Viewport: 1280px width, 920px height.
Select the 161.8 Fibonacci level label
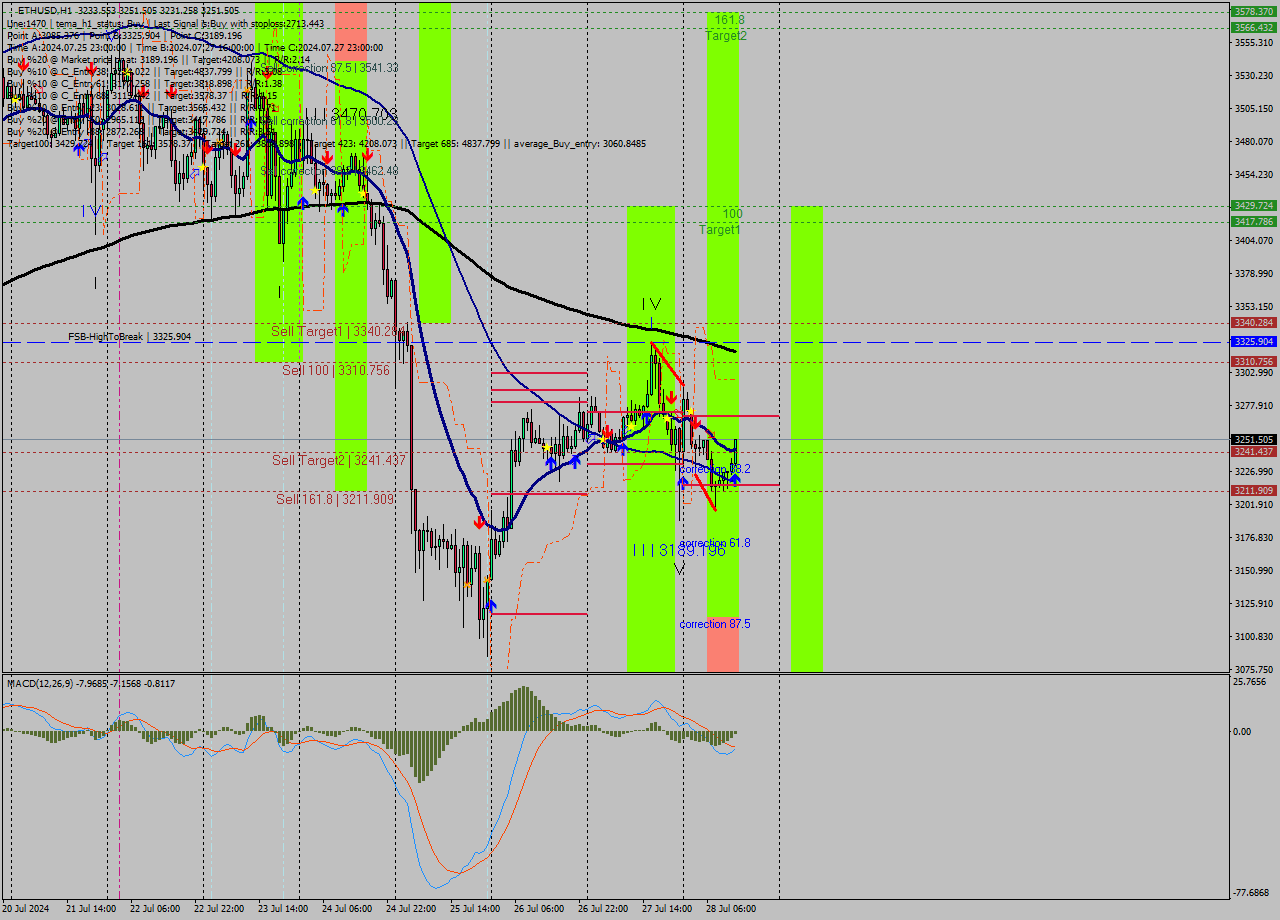coord(730,20)
